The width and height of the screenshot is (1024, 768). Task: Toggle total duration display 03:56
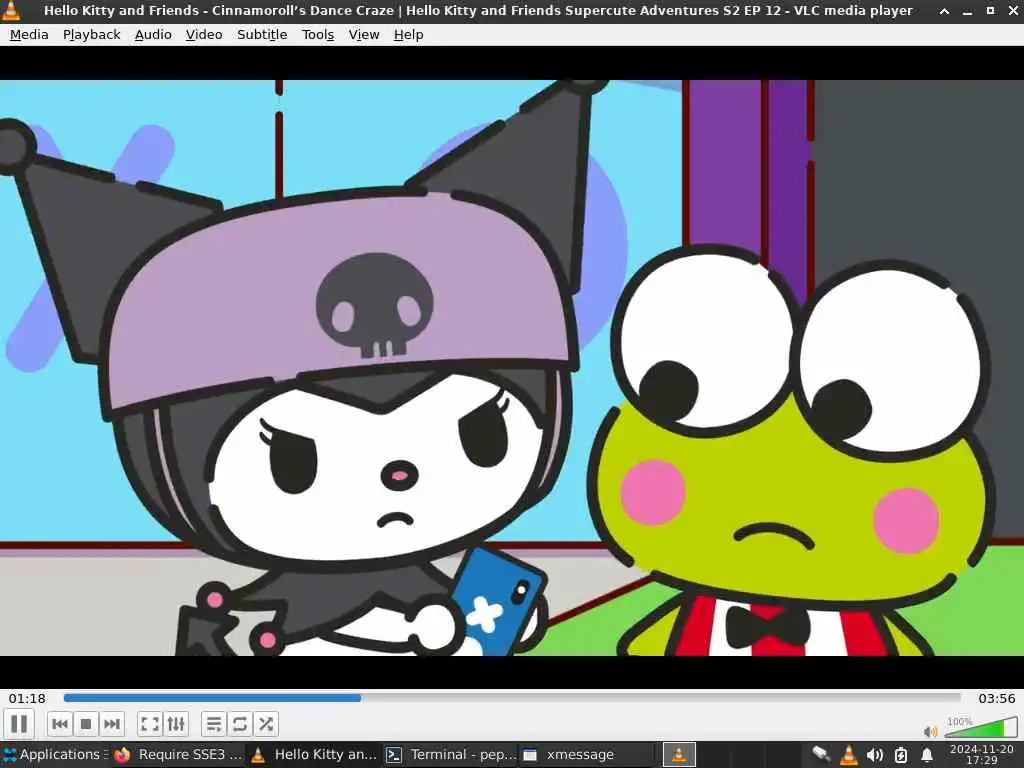coord(996,698)
